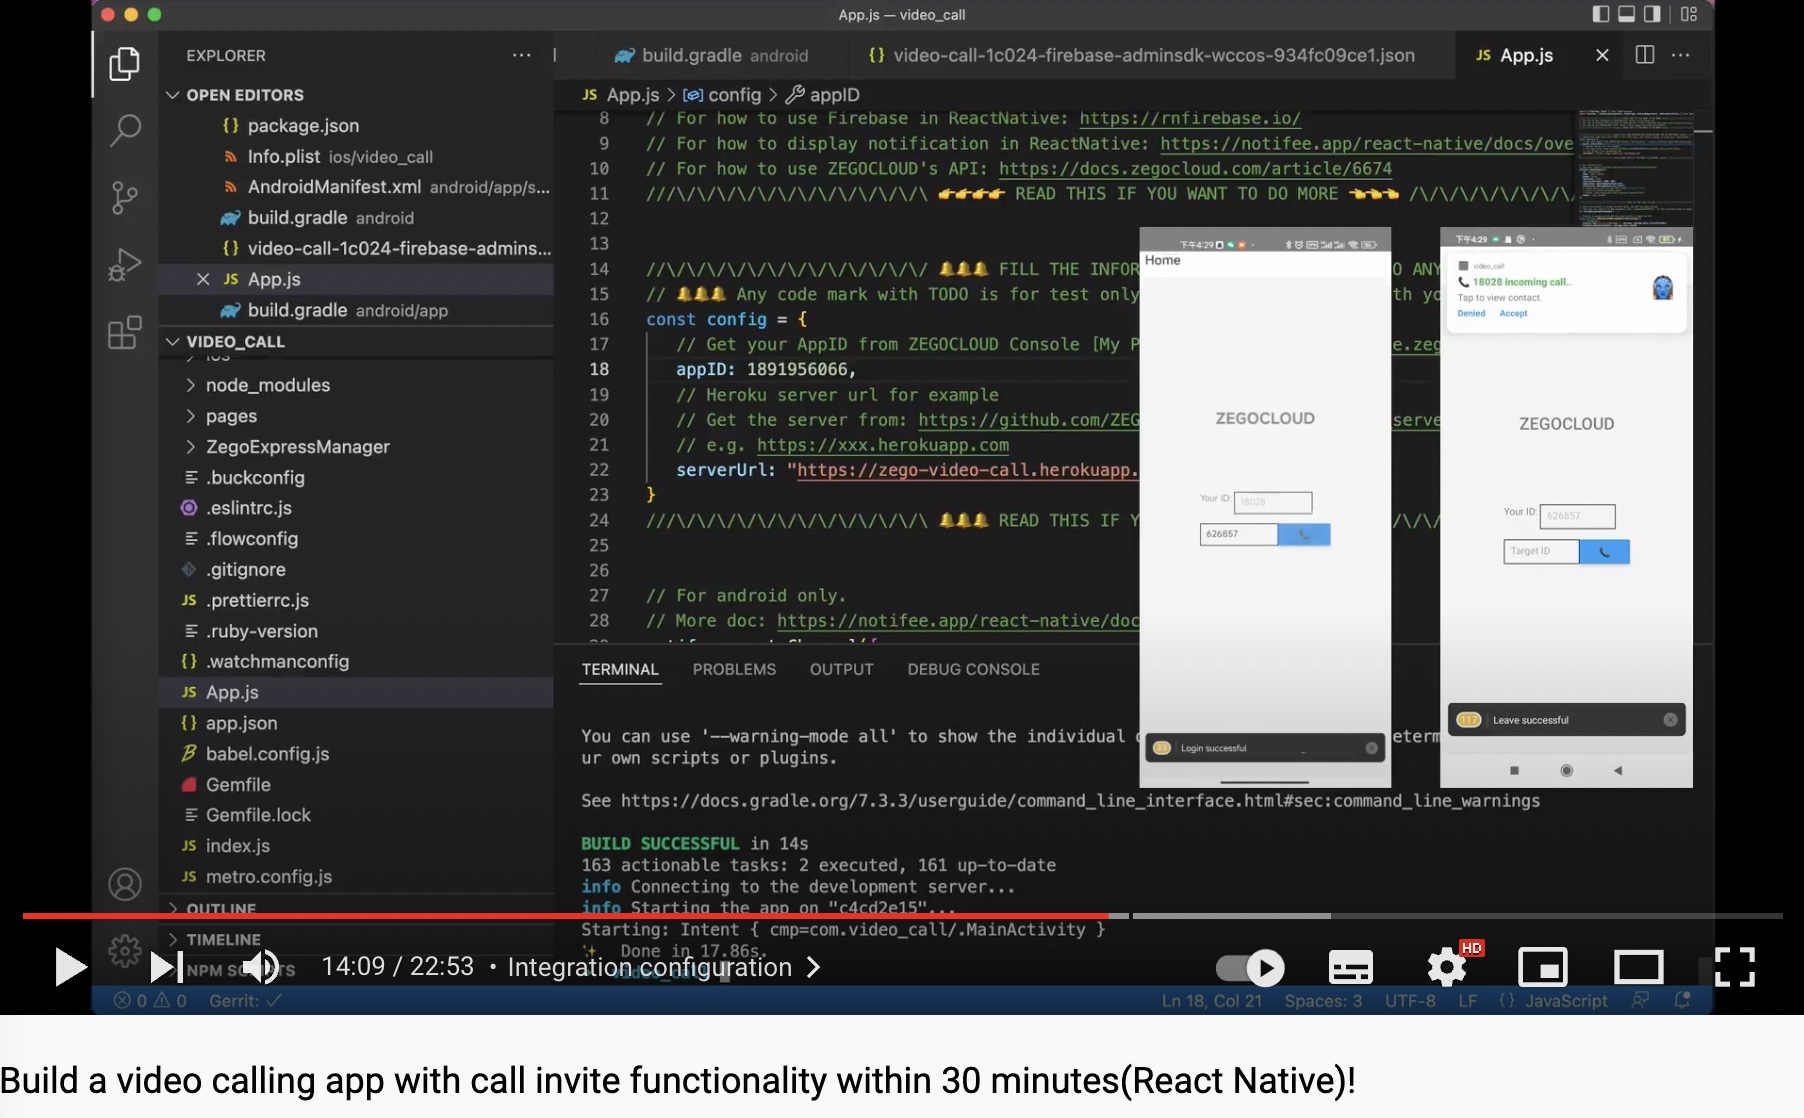Open xxx.herokuapp.com example link
The image size is (1804, 1118).
tap(883, 445)
